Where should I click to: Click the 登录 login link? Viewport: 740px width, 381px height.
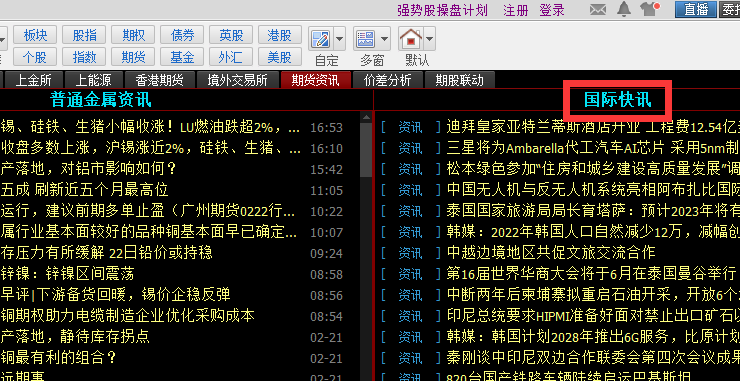[x=552, y=10]
